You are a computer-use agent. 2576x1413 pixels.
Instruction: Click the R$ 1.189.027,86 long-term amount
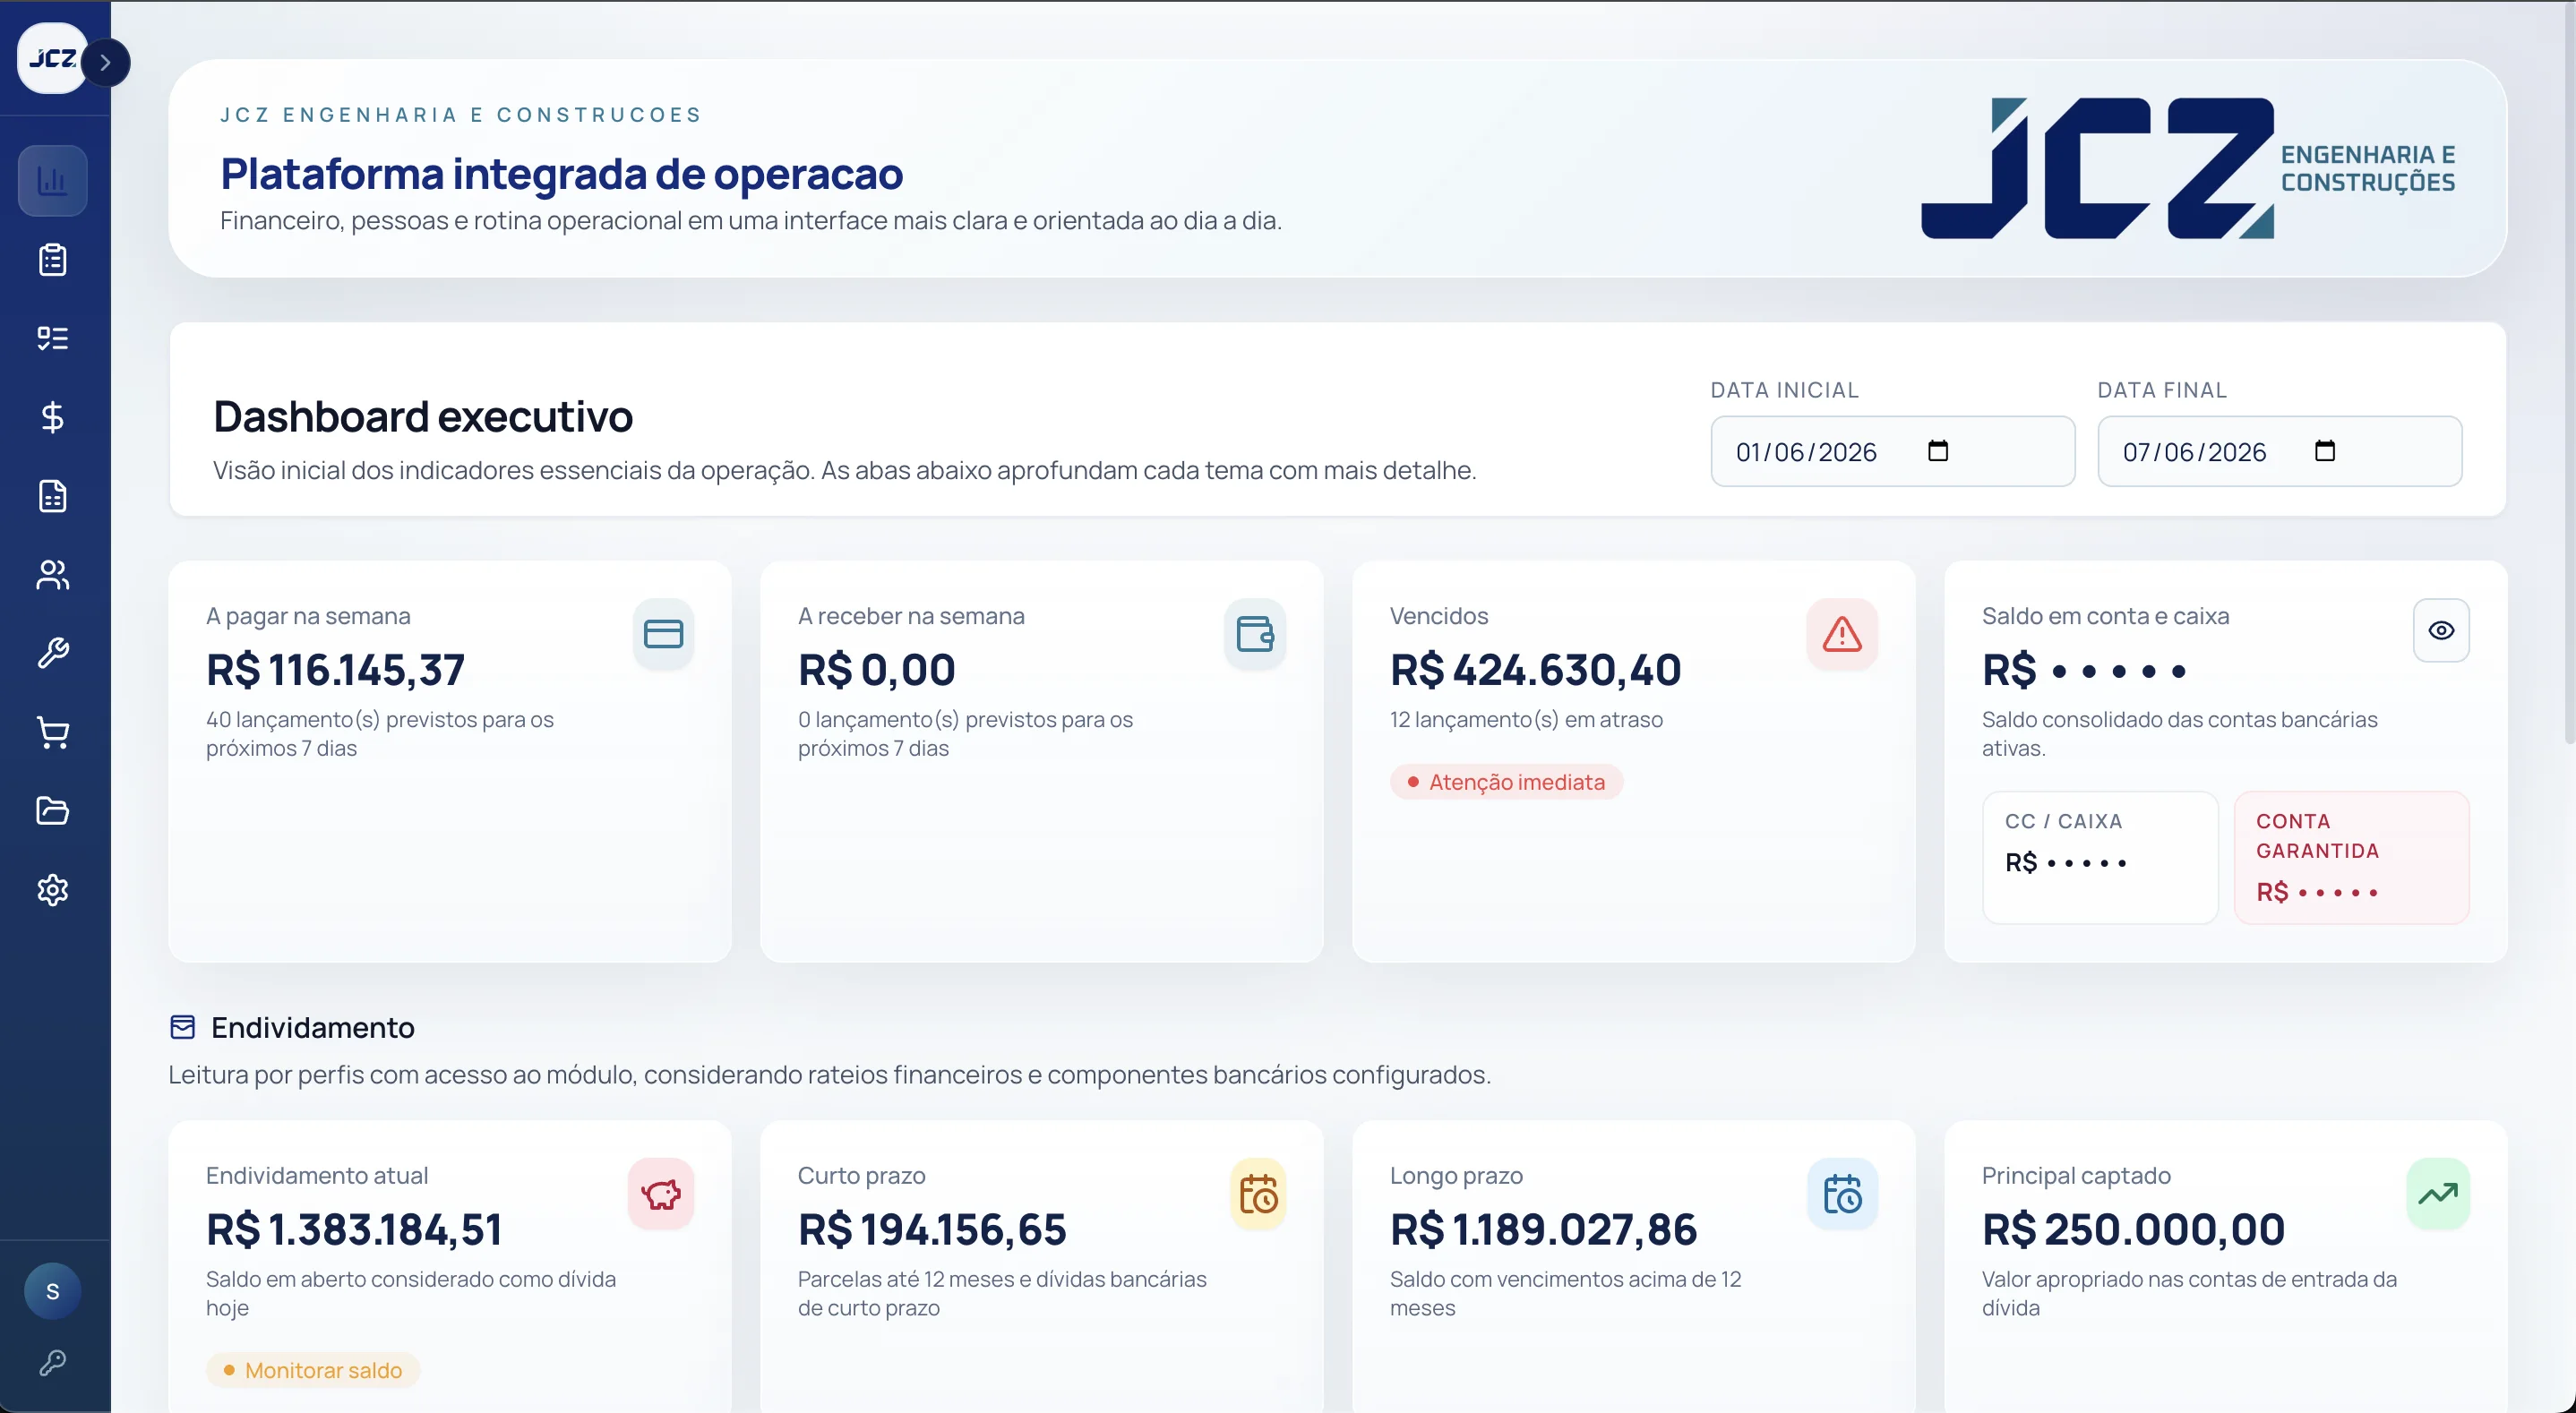point(1543,1230)
